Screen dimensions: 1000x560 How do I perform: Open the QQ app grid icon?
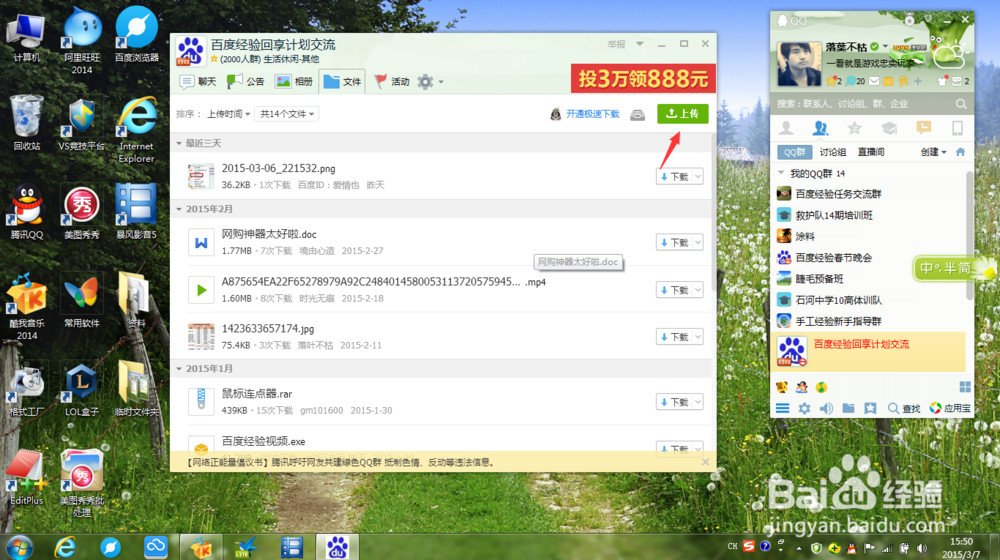[965, 387]
